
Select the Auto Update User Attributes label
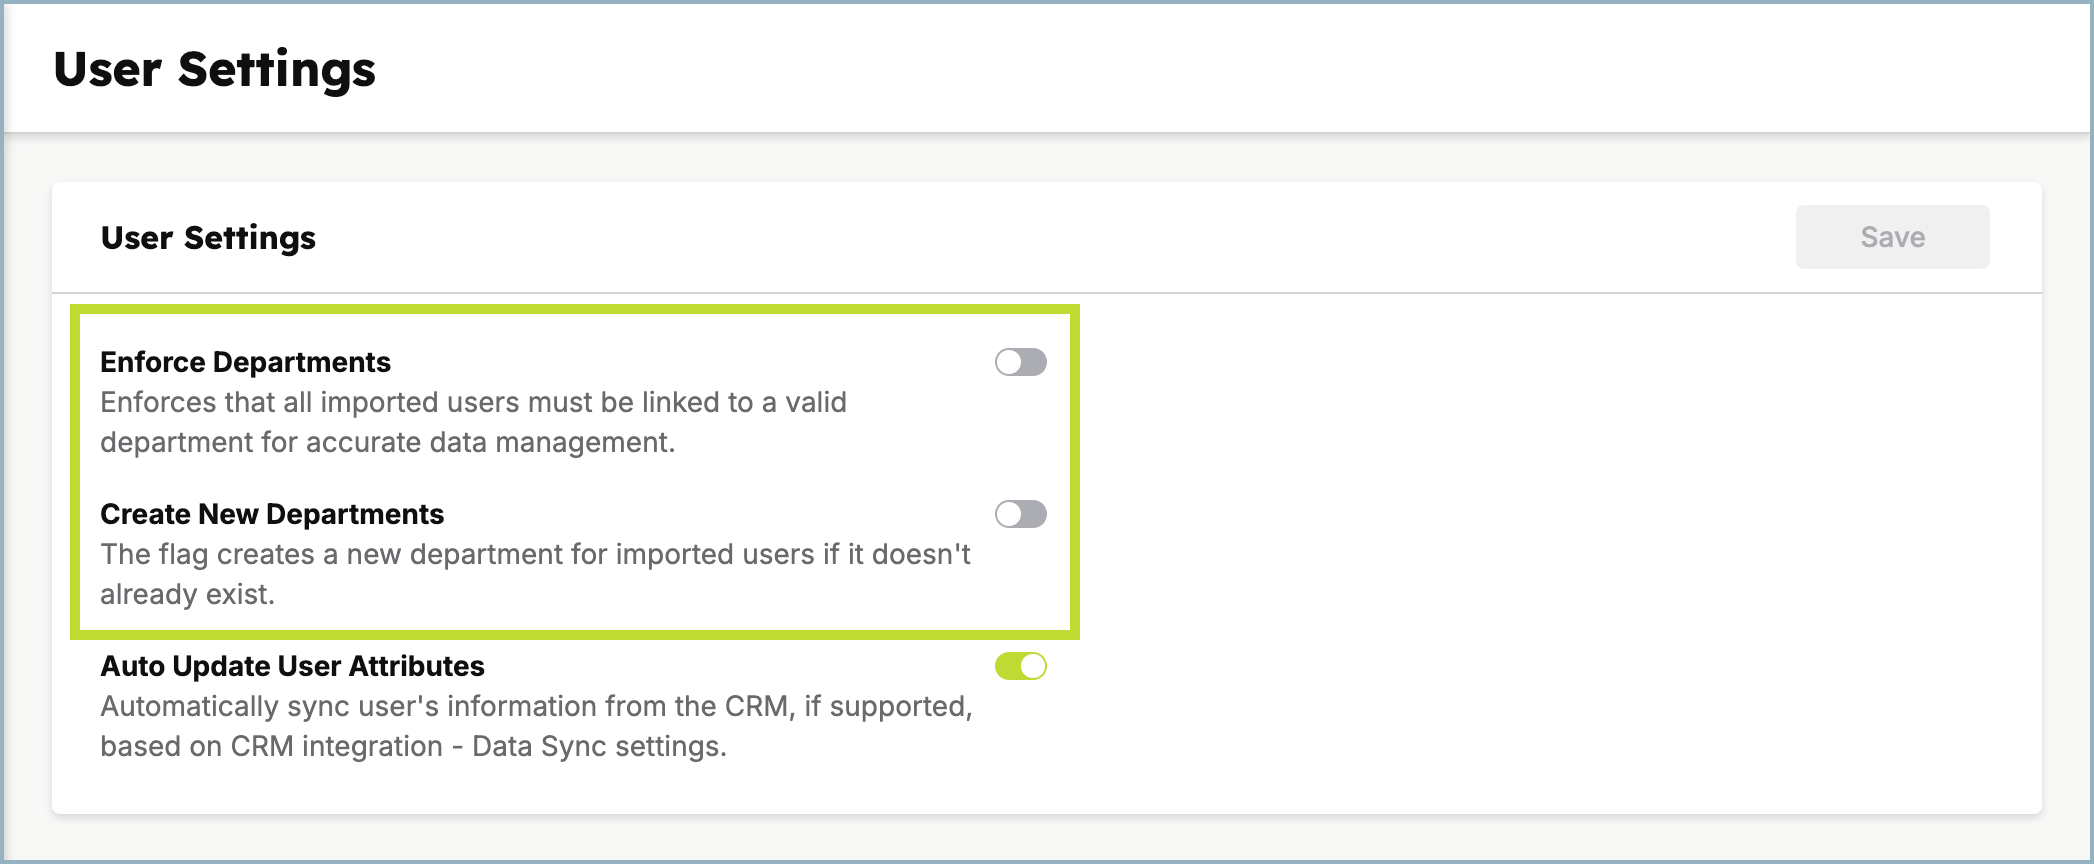coord(292,666)
